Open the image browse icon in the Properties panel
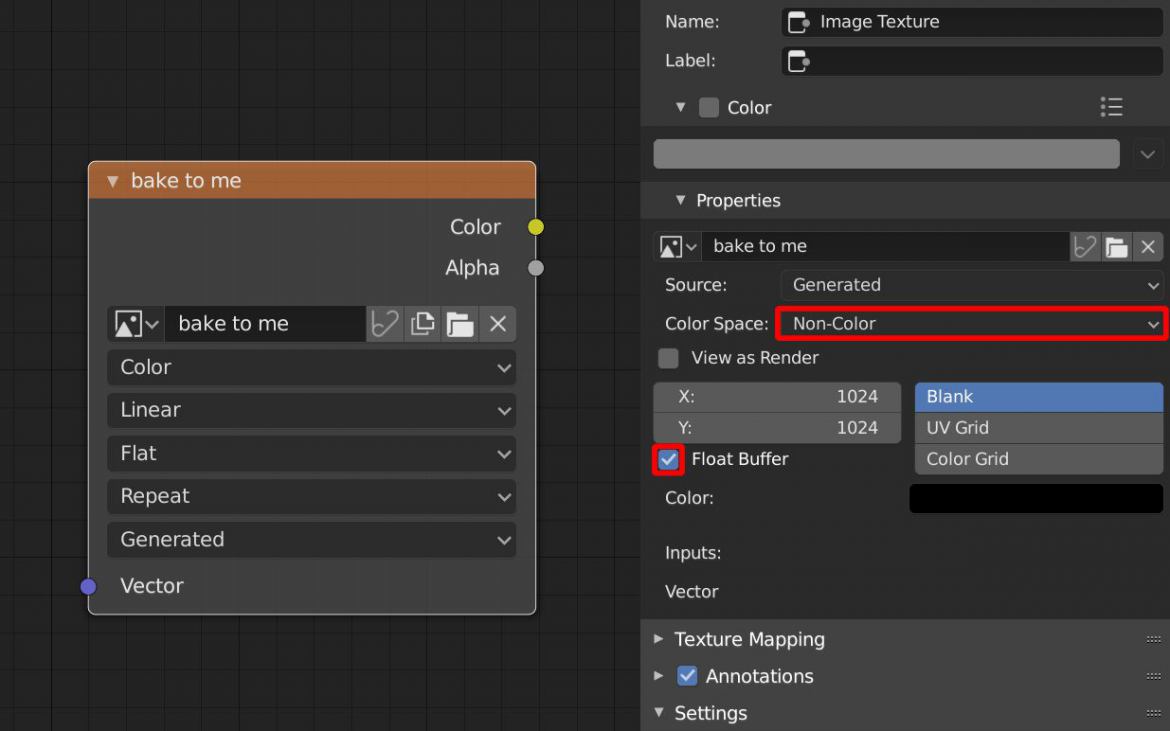This screenshot has height=731, width=1170. [677, 246]
